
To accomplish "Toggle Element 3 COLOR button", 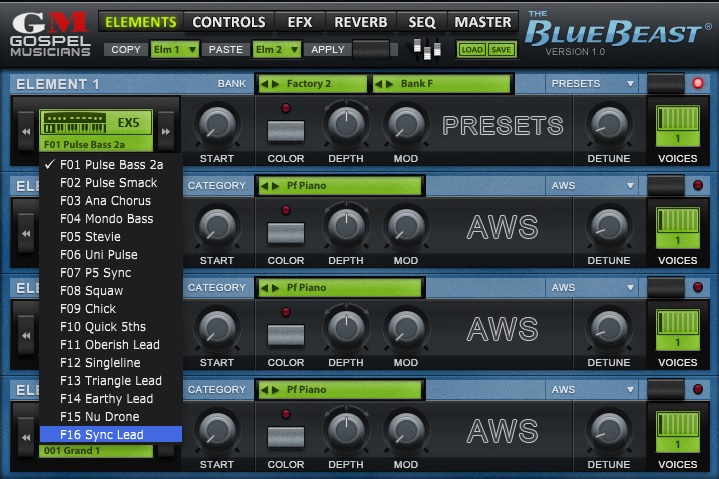I will tap(286, 335).
